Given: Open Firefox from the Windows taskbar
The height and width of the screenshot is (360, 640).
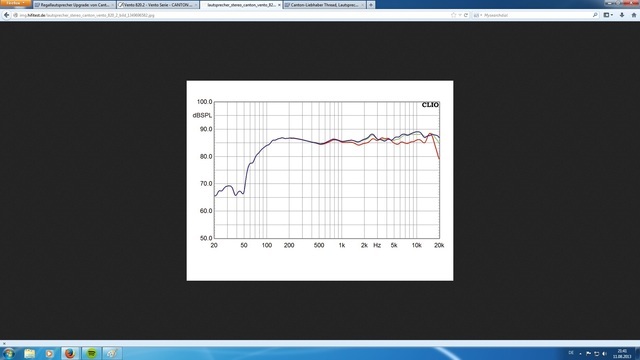Looking at the screenshot, I should (x=70, y=353).
